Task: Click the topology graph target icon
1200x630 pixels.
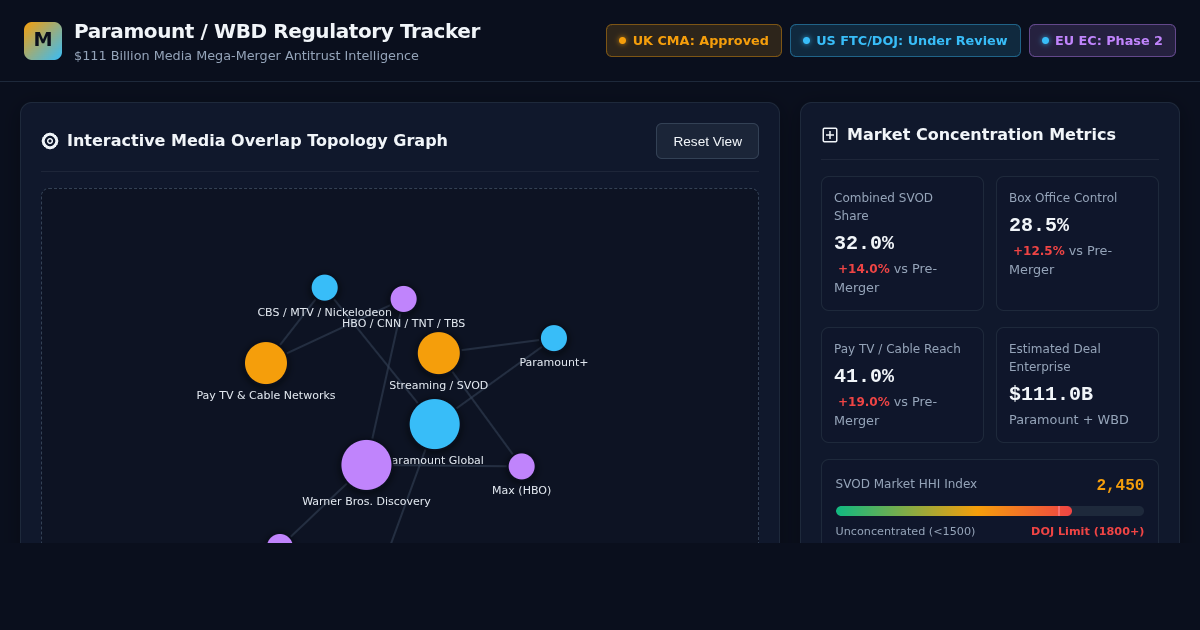Action: coord(50,141)
